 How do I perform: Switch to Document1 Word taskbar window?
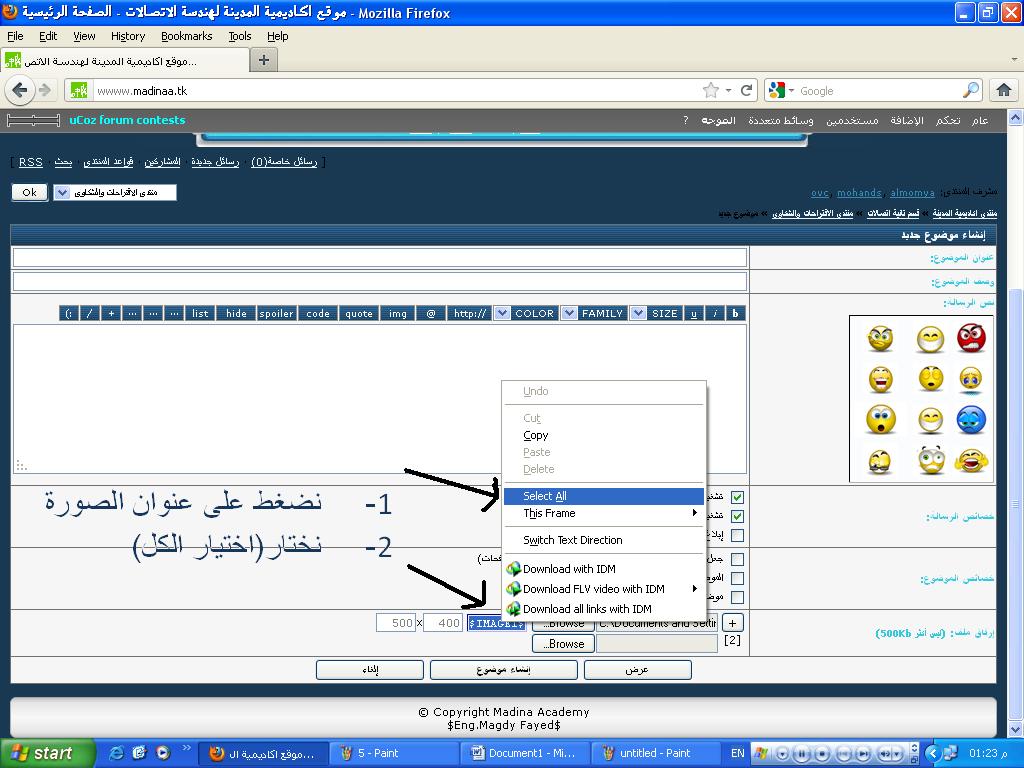coord(524,753)
